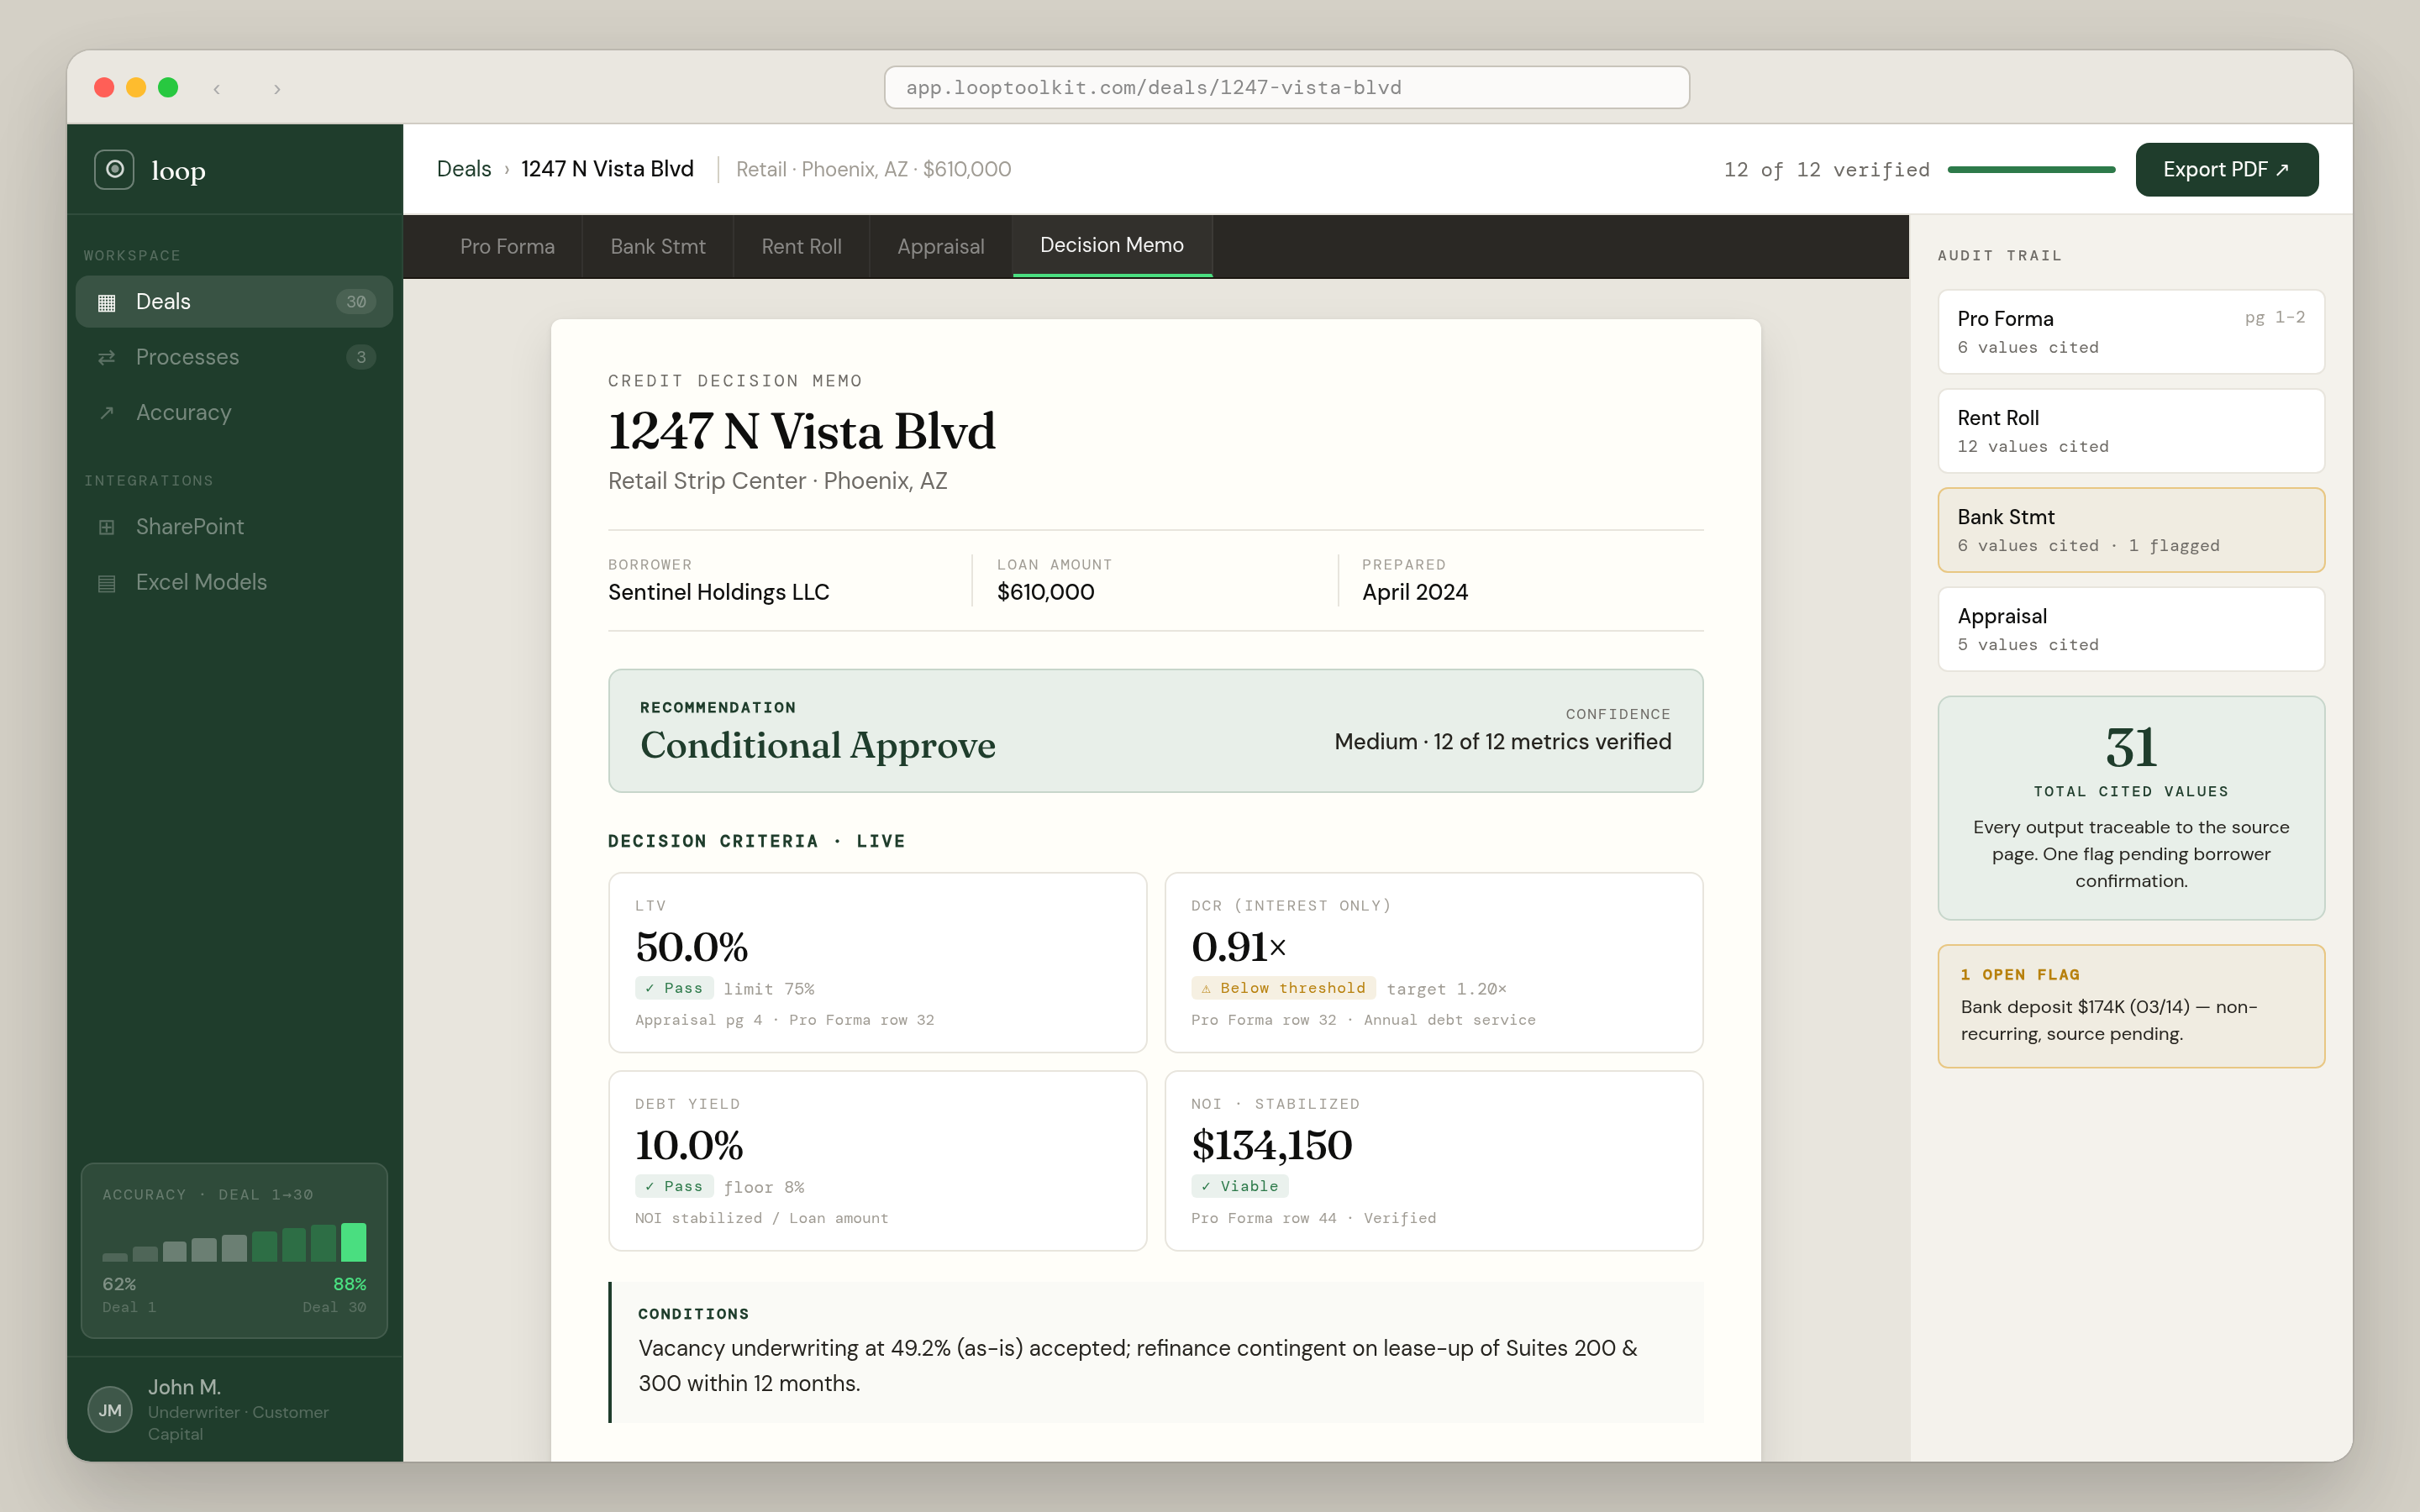Click the JM user avatar

[x=110, y=1410]
